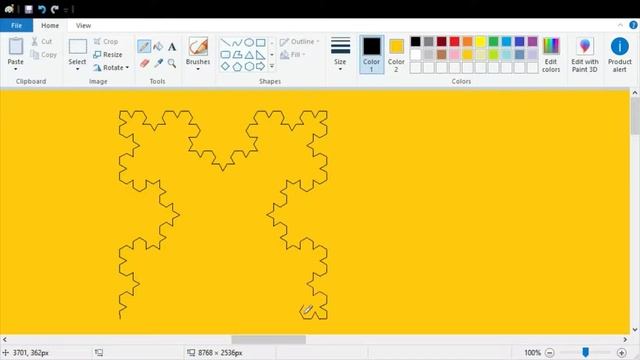The image size is (640, 360).
Task: Open Edit with Paint 3D
Action: point(584,55)
